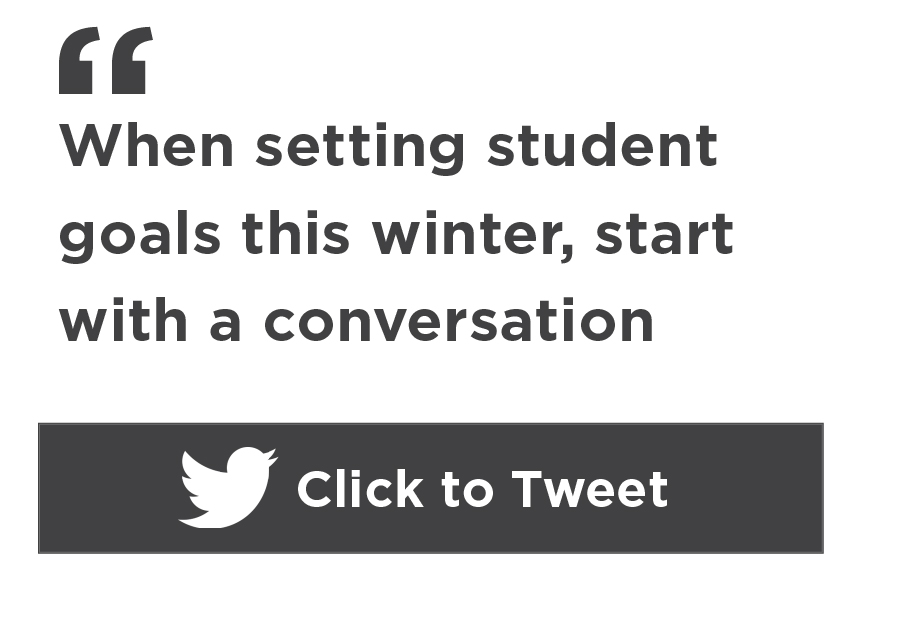Select the large opening quotation mark icon
Screen dimensions: 900x625
(106, 60)
